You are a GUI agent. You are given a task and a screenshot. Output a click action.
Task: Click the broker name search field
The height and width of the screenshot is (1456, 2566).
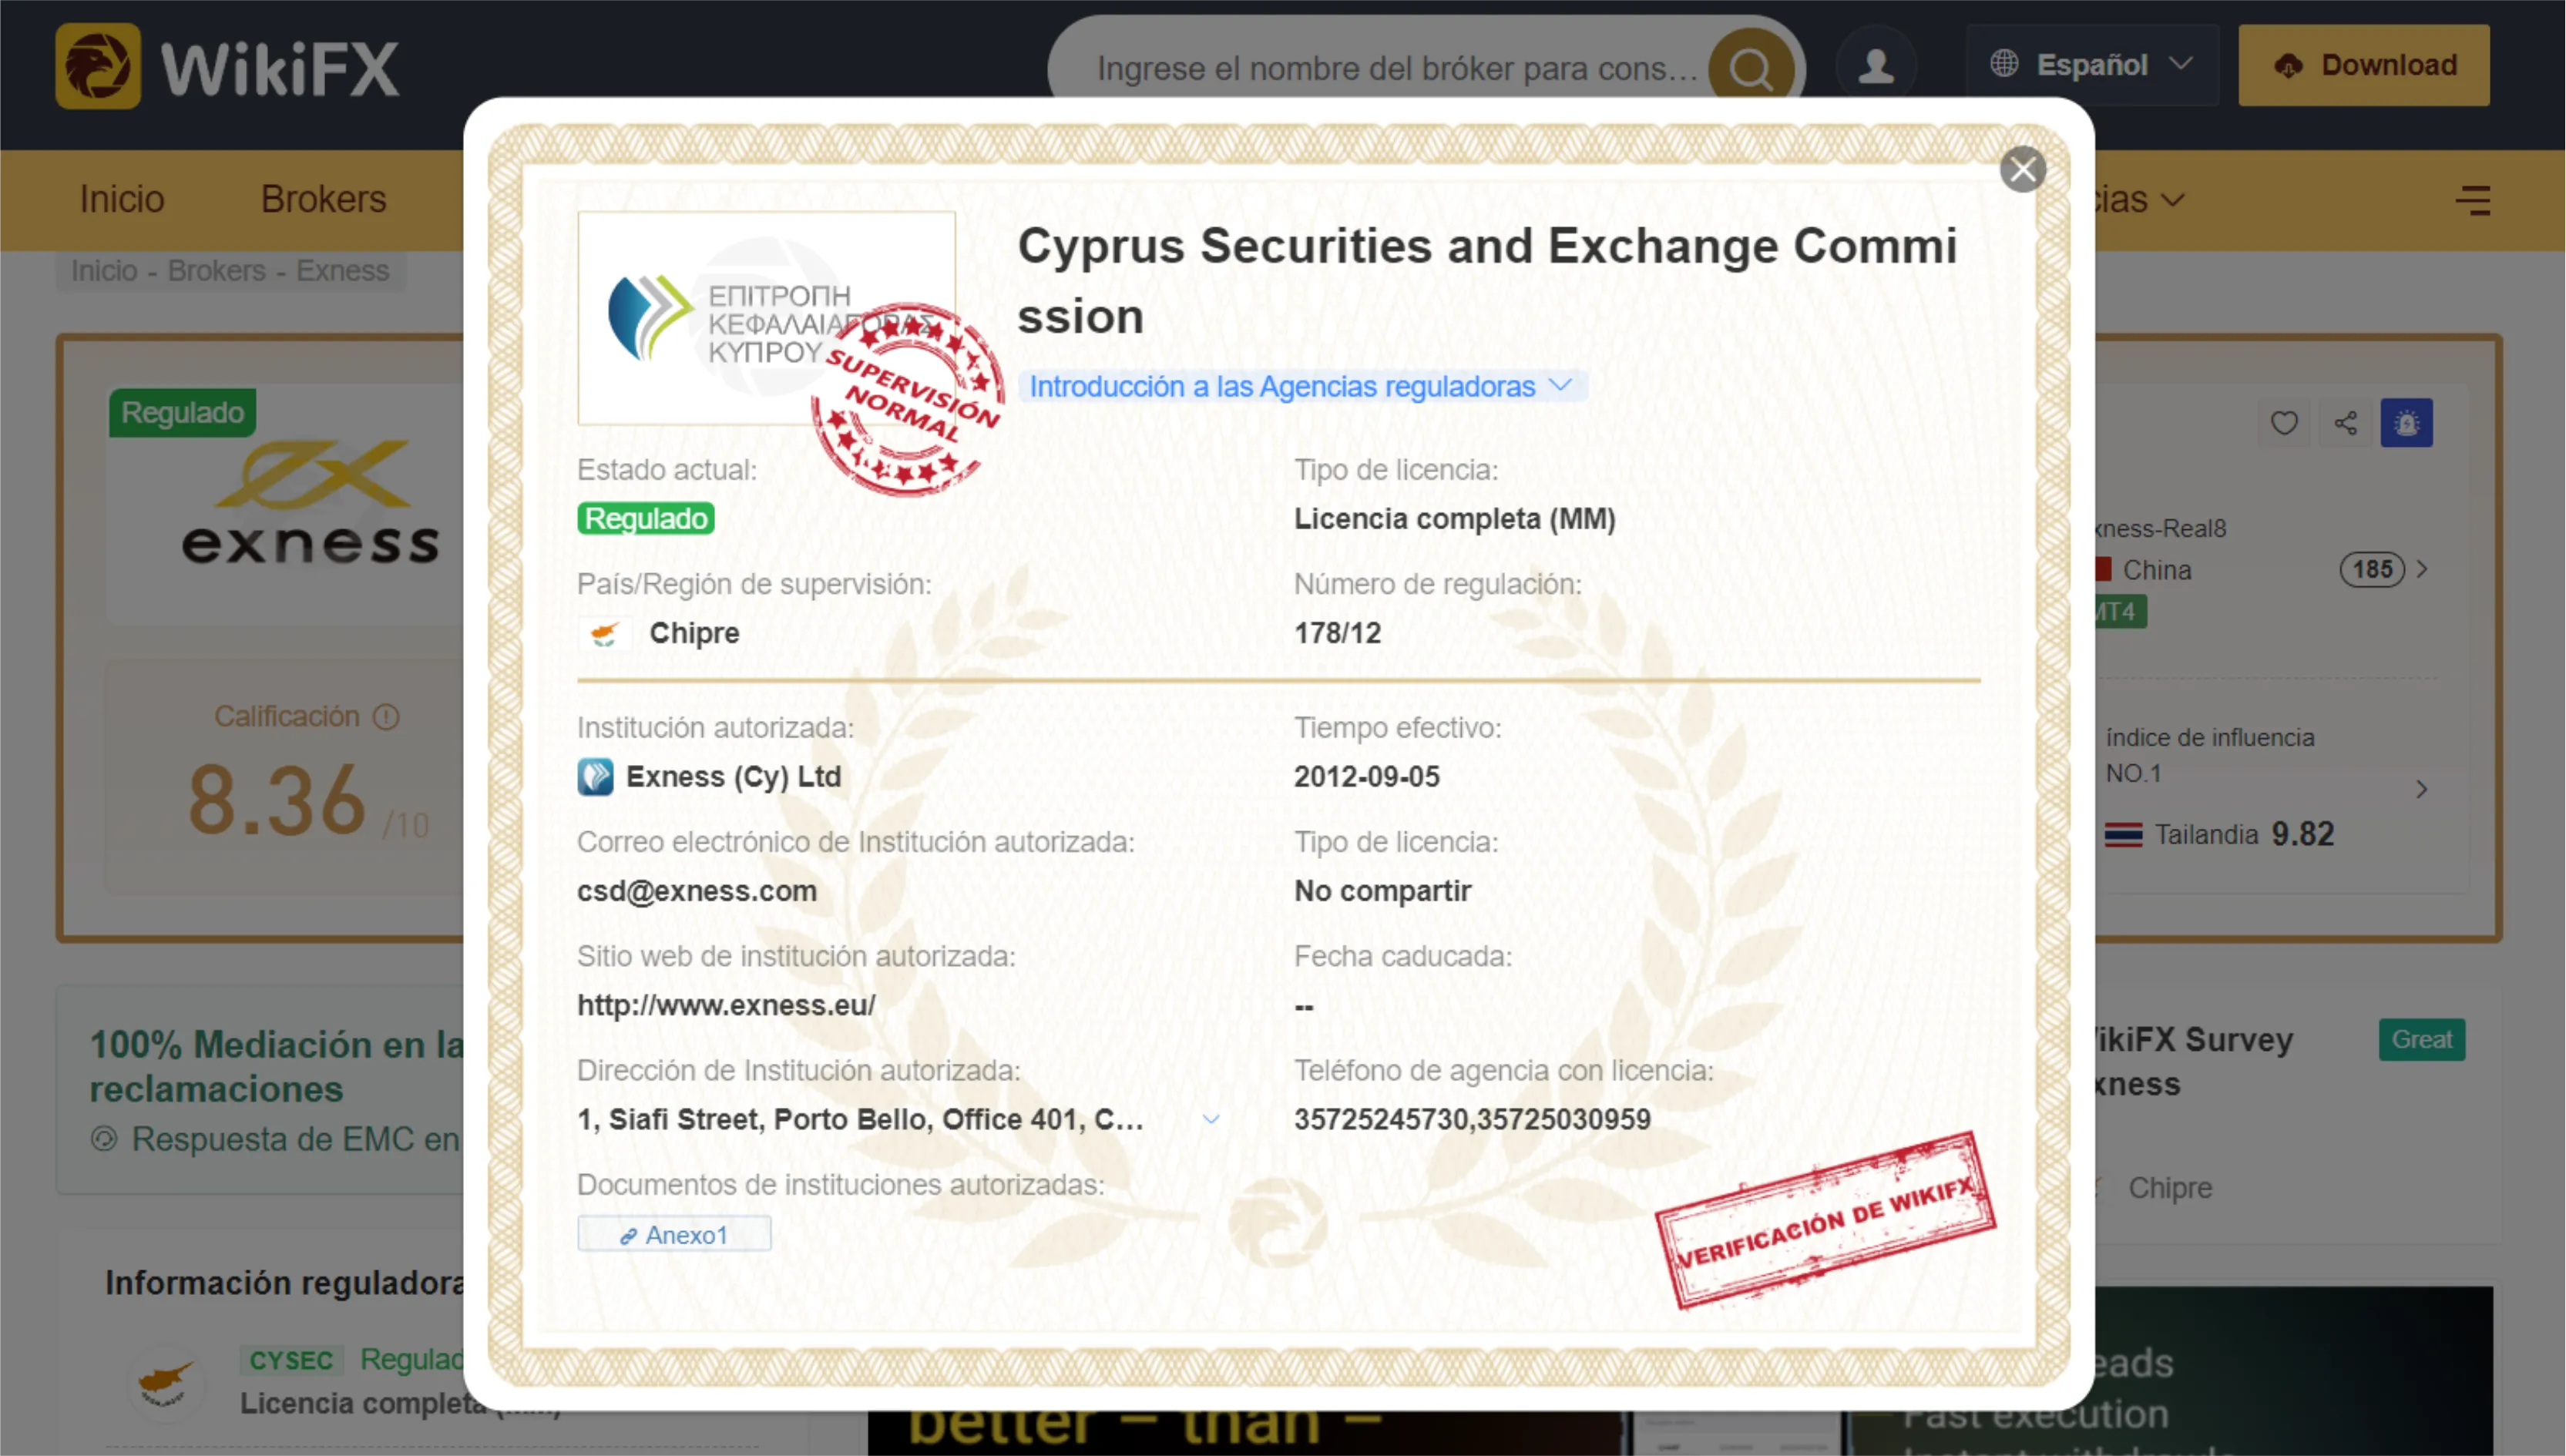point(1396,68)
